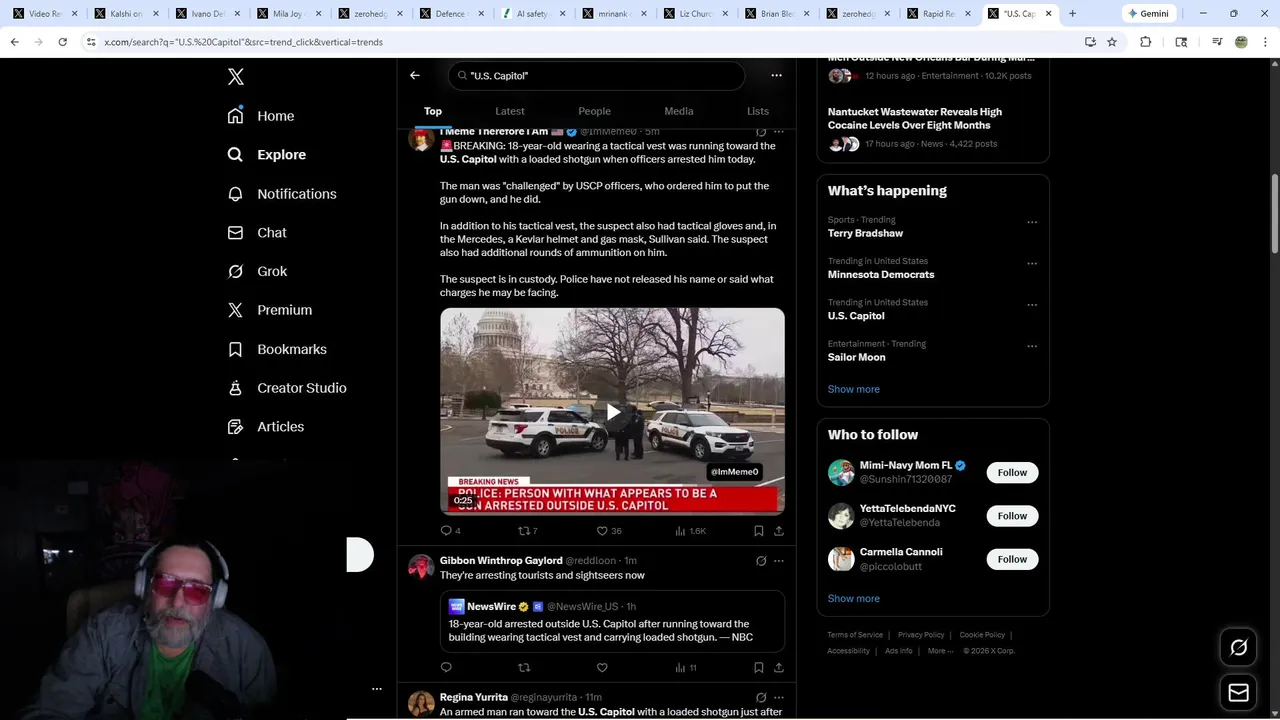Click the back arrow beside search box
1280x720 pixels.
(x=415, y=75)
